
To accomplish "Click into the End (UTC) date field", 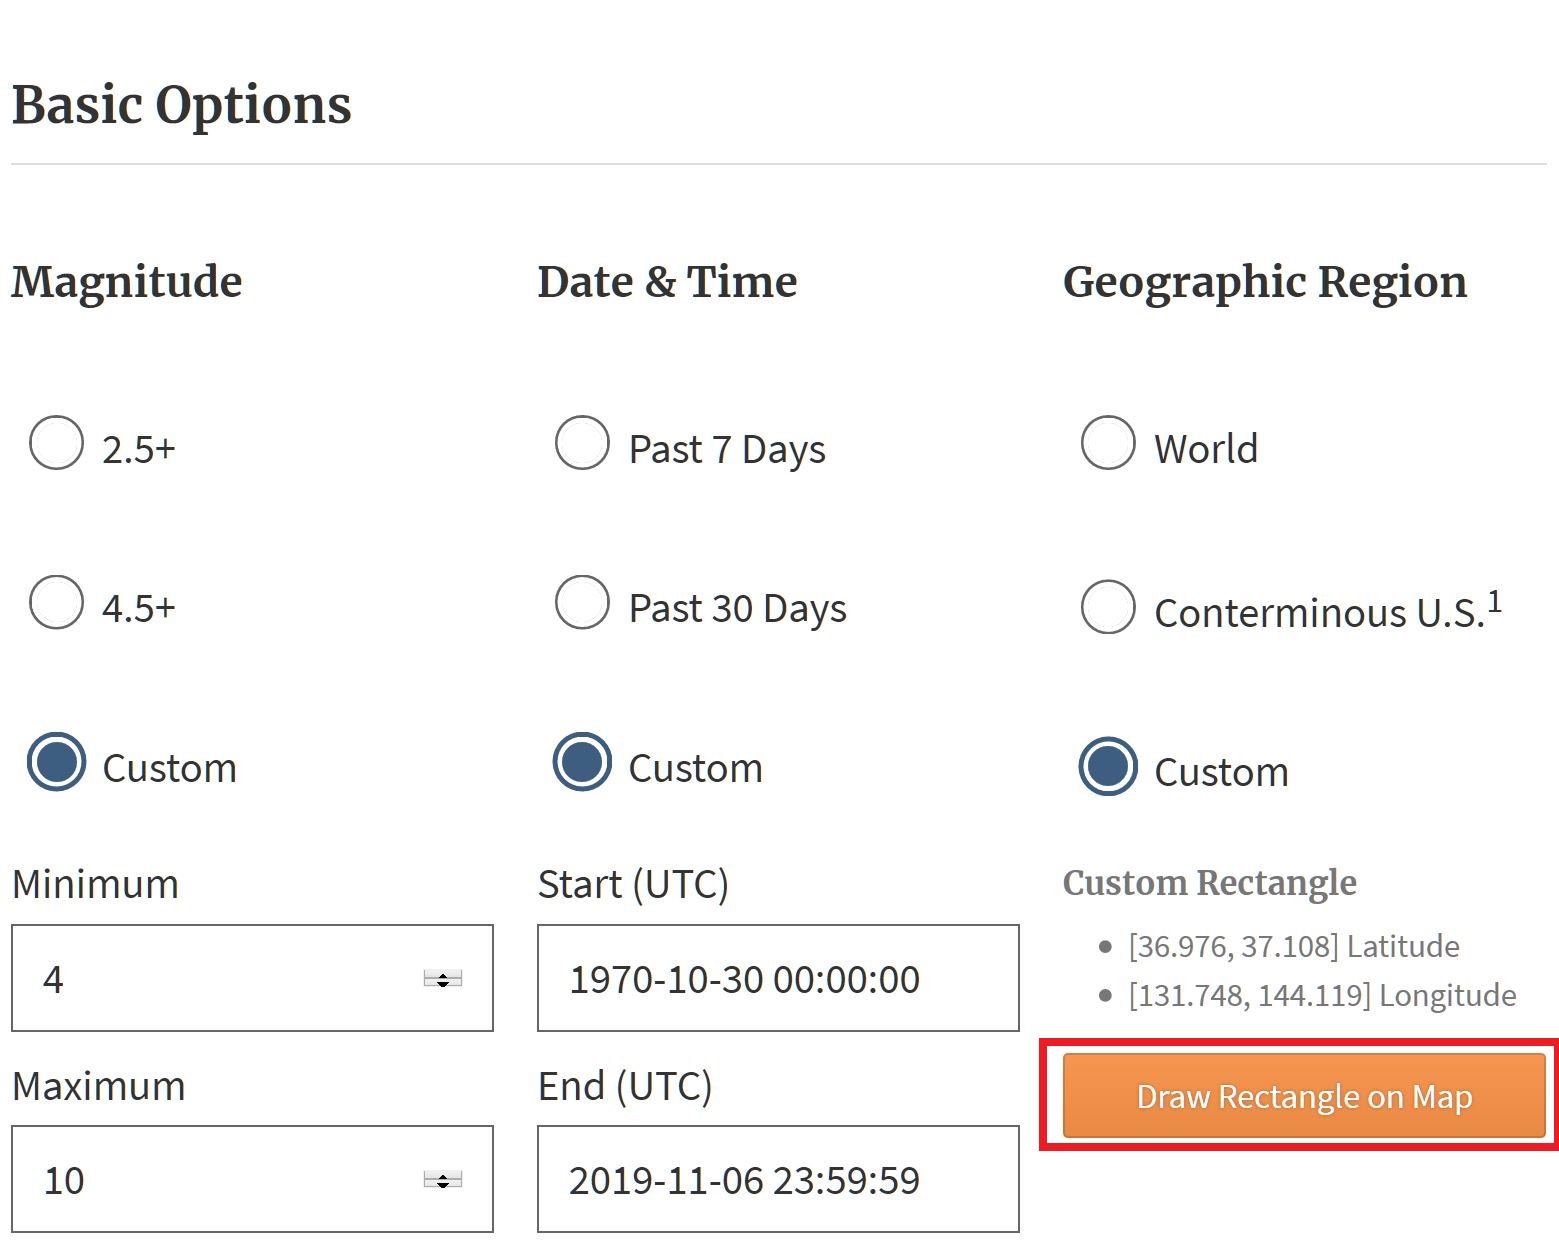I will pos(777,1180).
